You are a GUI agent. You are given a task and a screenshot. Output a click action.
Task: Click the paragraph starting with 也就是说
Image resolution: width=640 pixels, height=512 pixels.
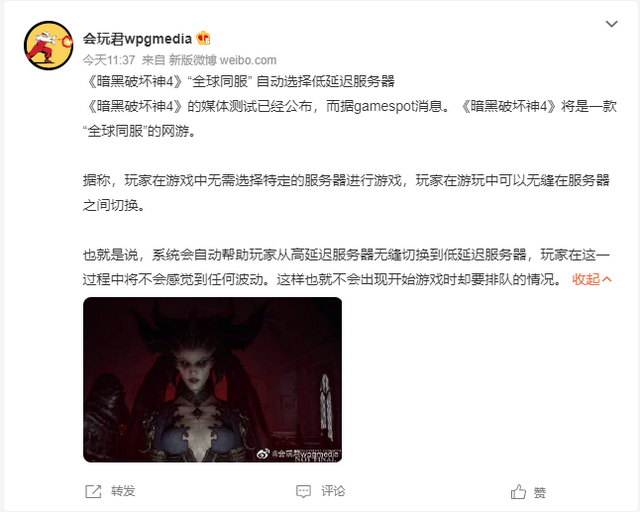pyautogui.click(x=346, y=267)
